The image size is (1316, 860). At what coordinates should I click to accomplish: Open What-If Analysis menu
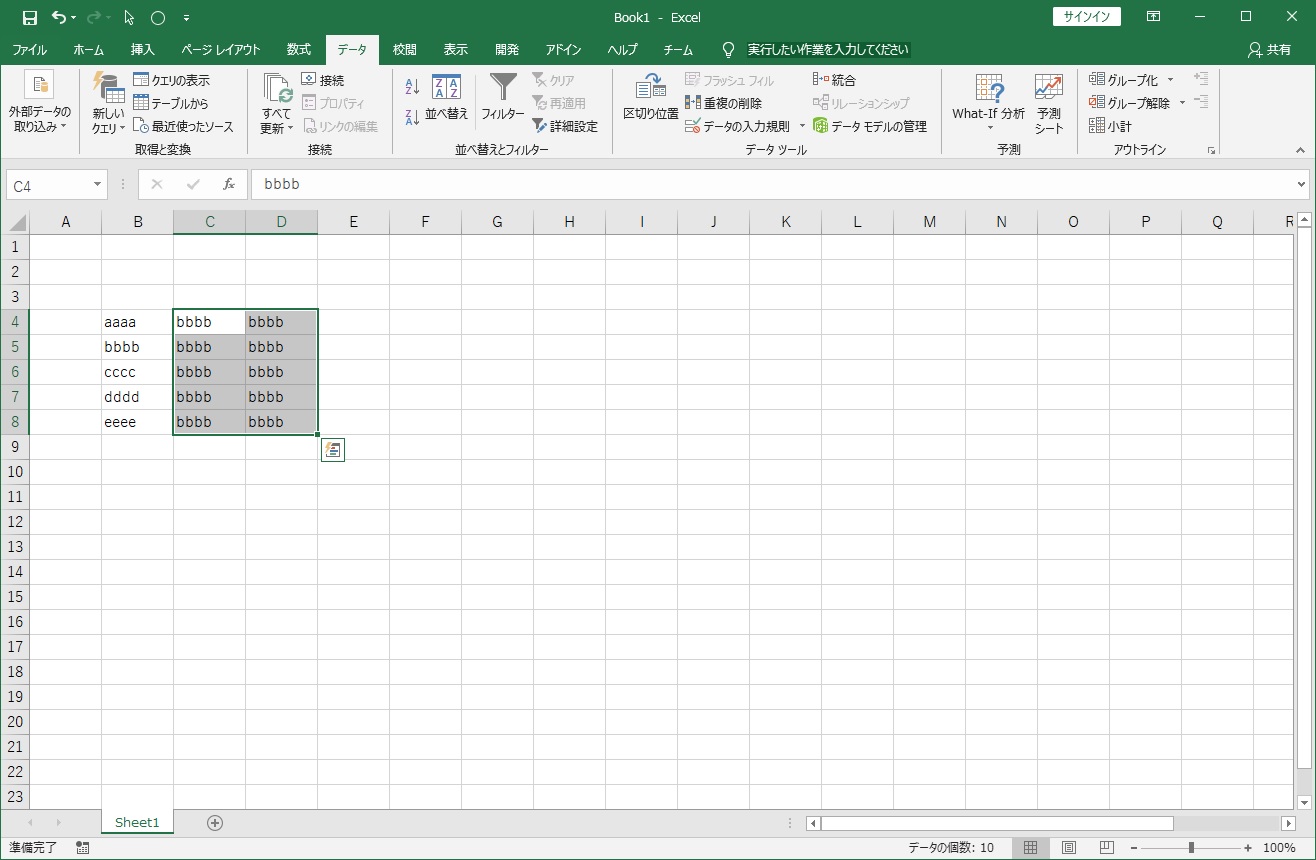coord(989,103)
